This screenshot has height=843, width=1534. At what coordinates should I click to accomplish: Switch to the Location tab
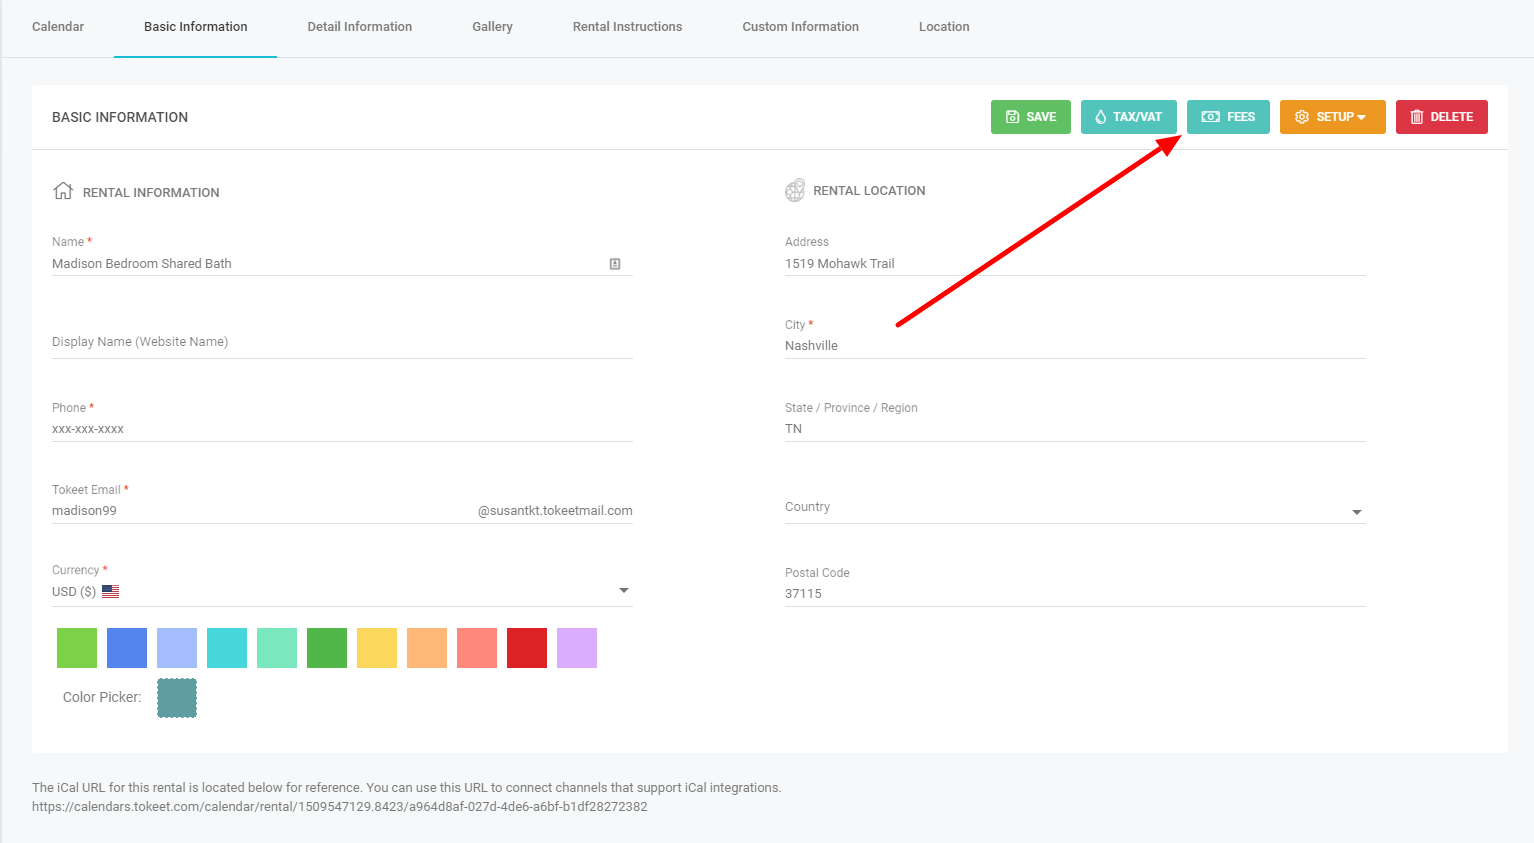pyautogui.click(x=944, y=27)
